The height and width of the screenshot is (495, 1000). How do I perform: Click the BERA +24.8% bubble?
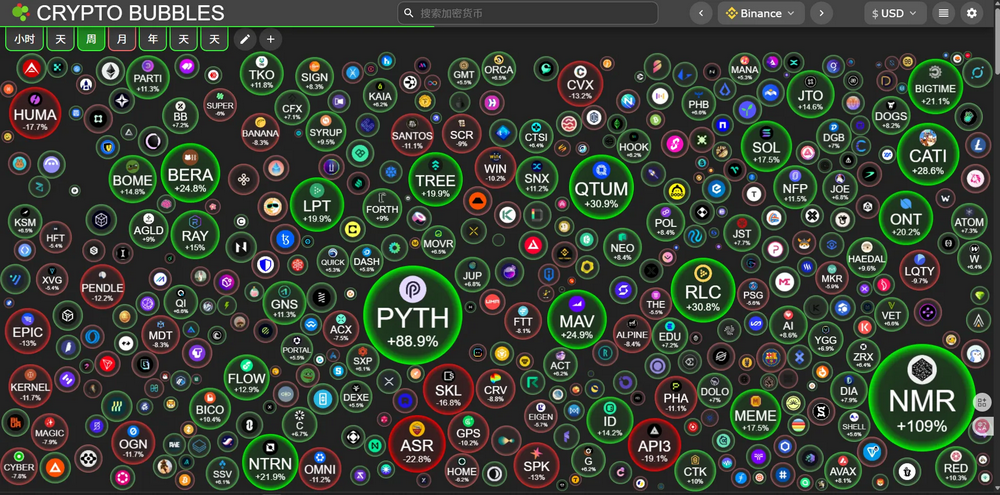tap(190, 173)
